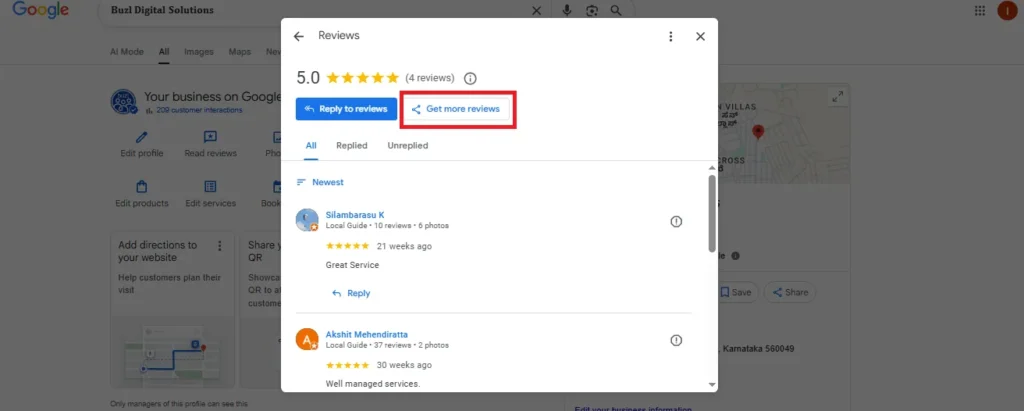This screenshot has width=1024, height=411.
Task: Start voice search with microphone icon
Action: (x=567, y=10)
